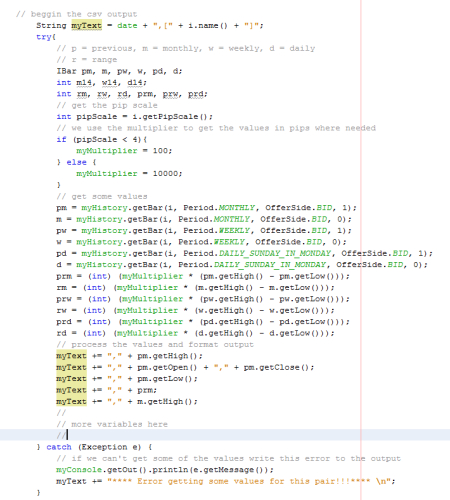This screenshot has width=450, height=500.
Task: Click the catch keyword
Action: click(59, 447)
